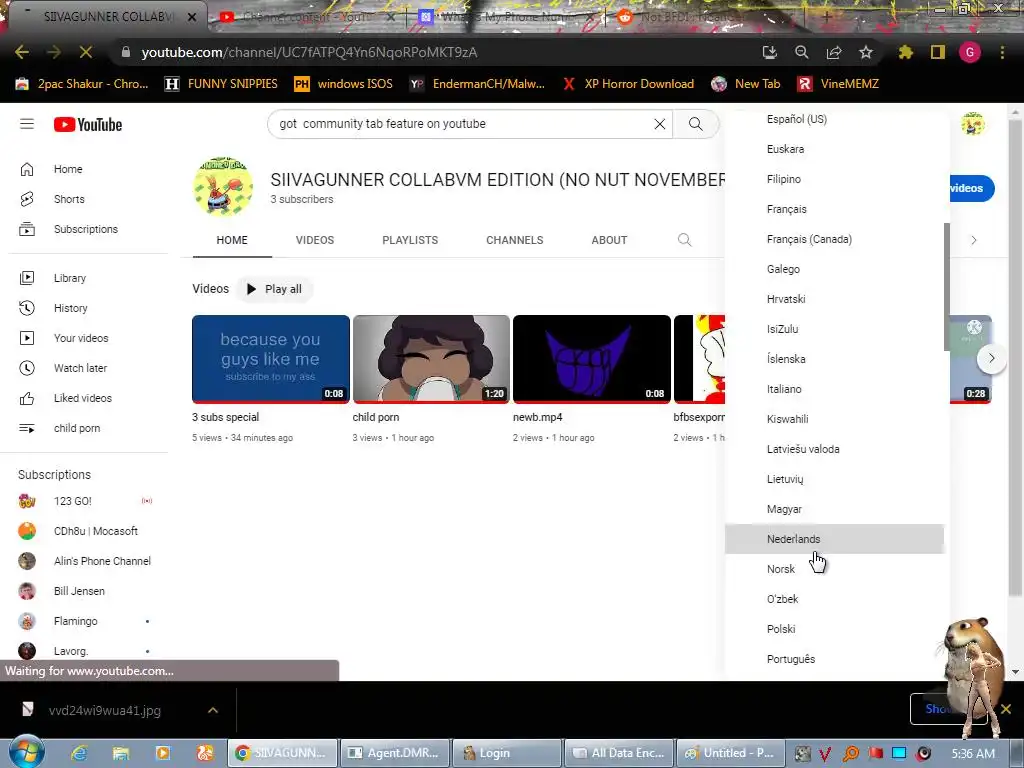The width and height of the screenshot is (1024, 768).
Task: Show more channel tabs with right chevron
Action: tap(974, 240)
